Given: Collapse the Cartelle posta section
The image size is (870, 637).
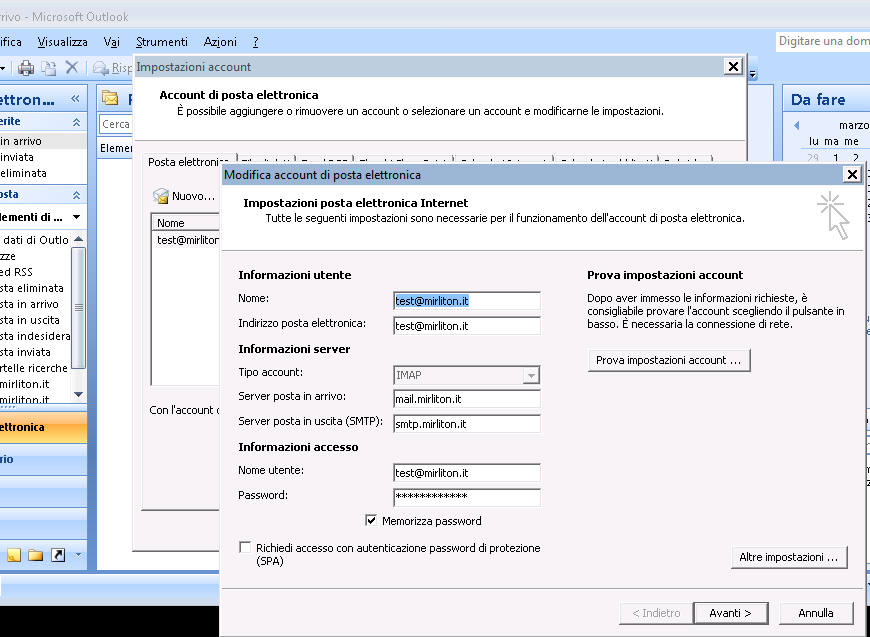Looking at the screenshot, I should [76, 195].
